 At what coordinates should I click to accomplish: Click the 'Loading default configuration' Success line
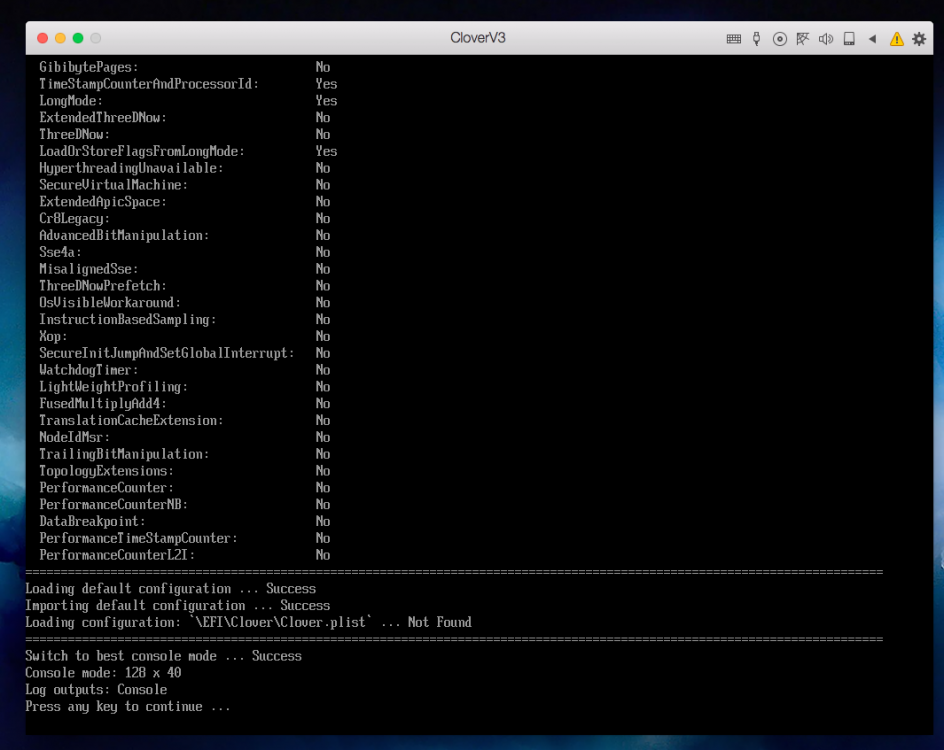click(x=170, y=588)
